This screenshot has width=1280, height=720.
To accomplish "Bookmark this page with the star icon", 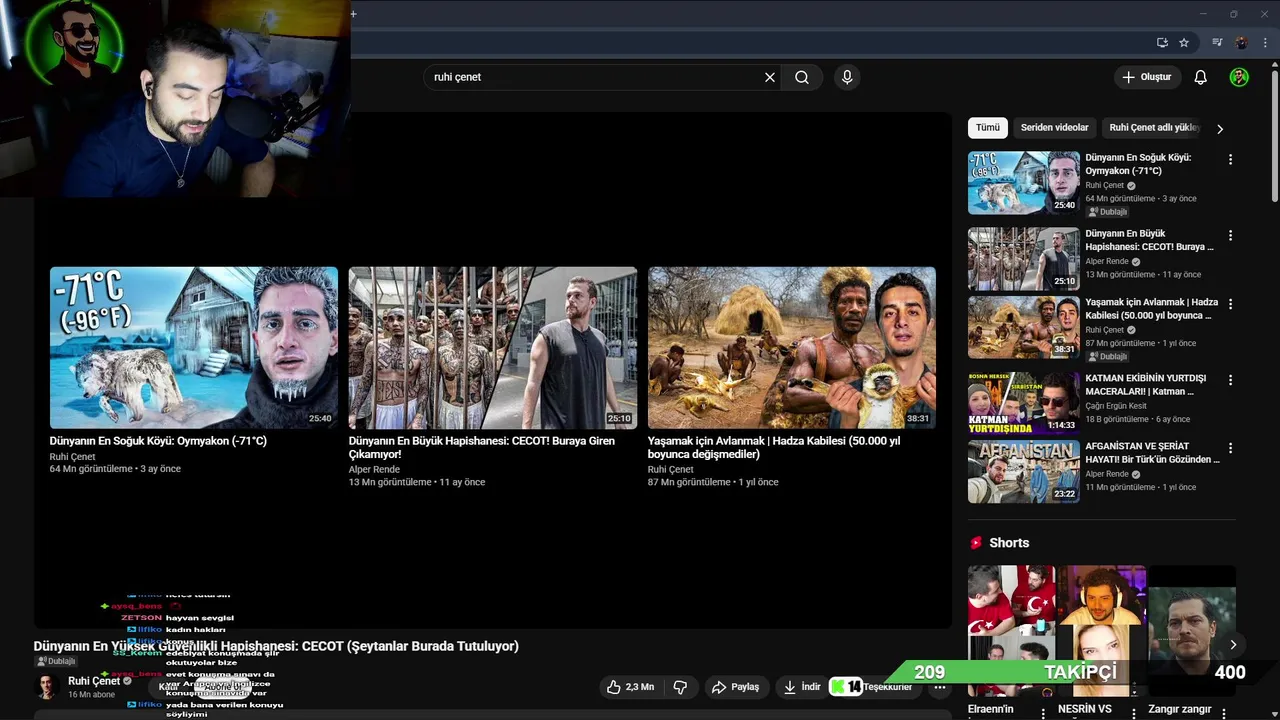I will click(x=1184, y=43).
